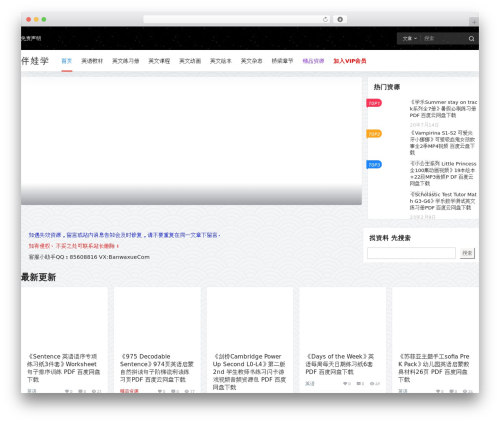Image resolution: width=500 pixels, height=423 pixels.
Task: Click the browser reload icon
Action: [x=325, y=19]
